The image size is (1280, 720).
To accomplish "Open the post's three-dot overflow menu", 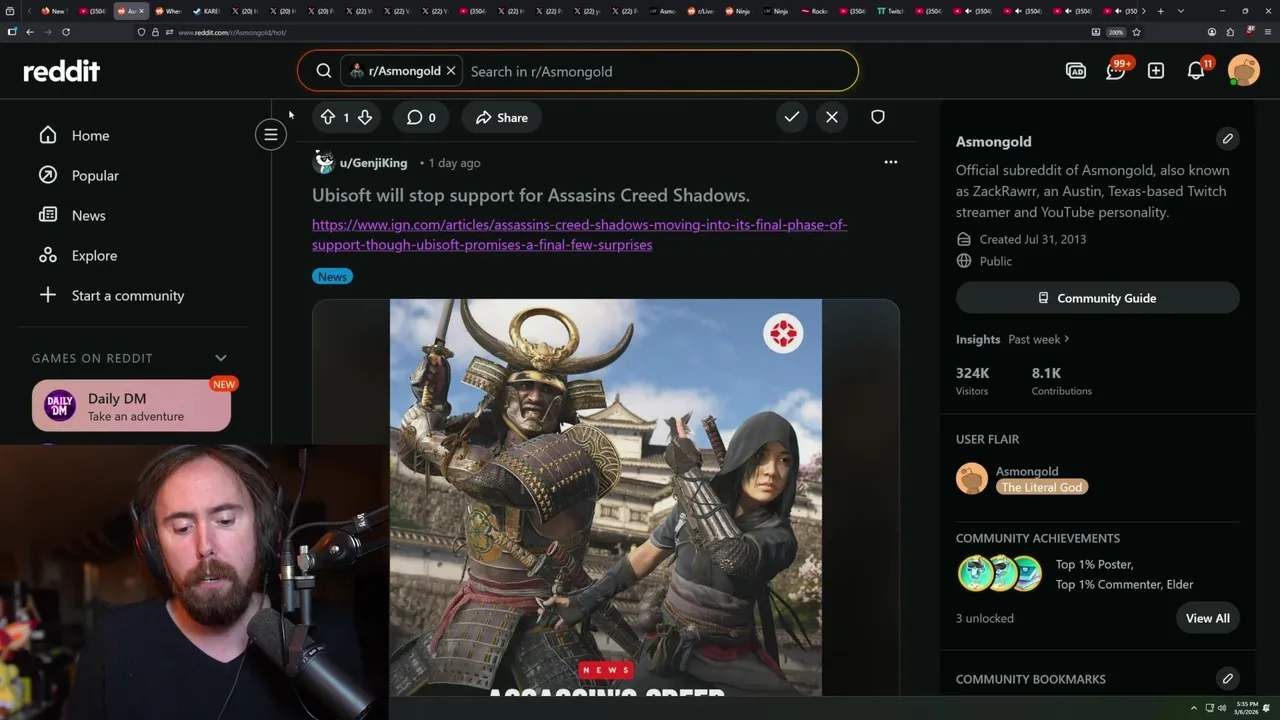I will [x=891, y=162].
